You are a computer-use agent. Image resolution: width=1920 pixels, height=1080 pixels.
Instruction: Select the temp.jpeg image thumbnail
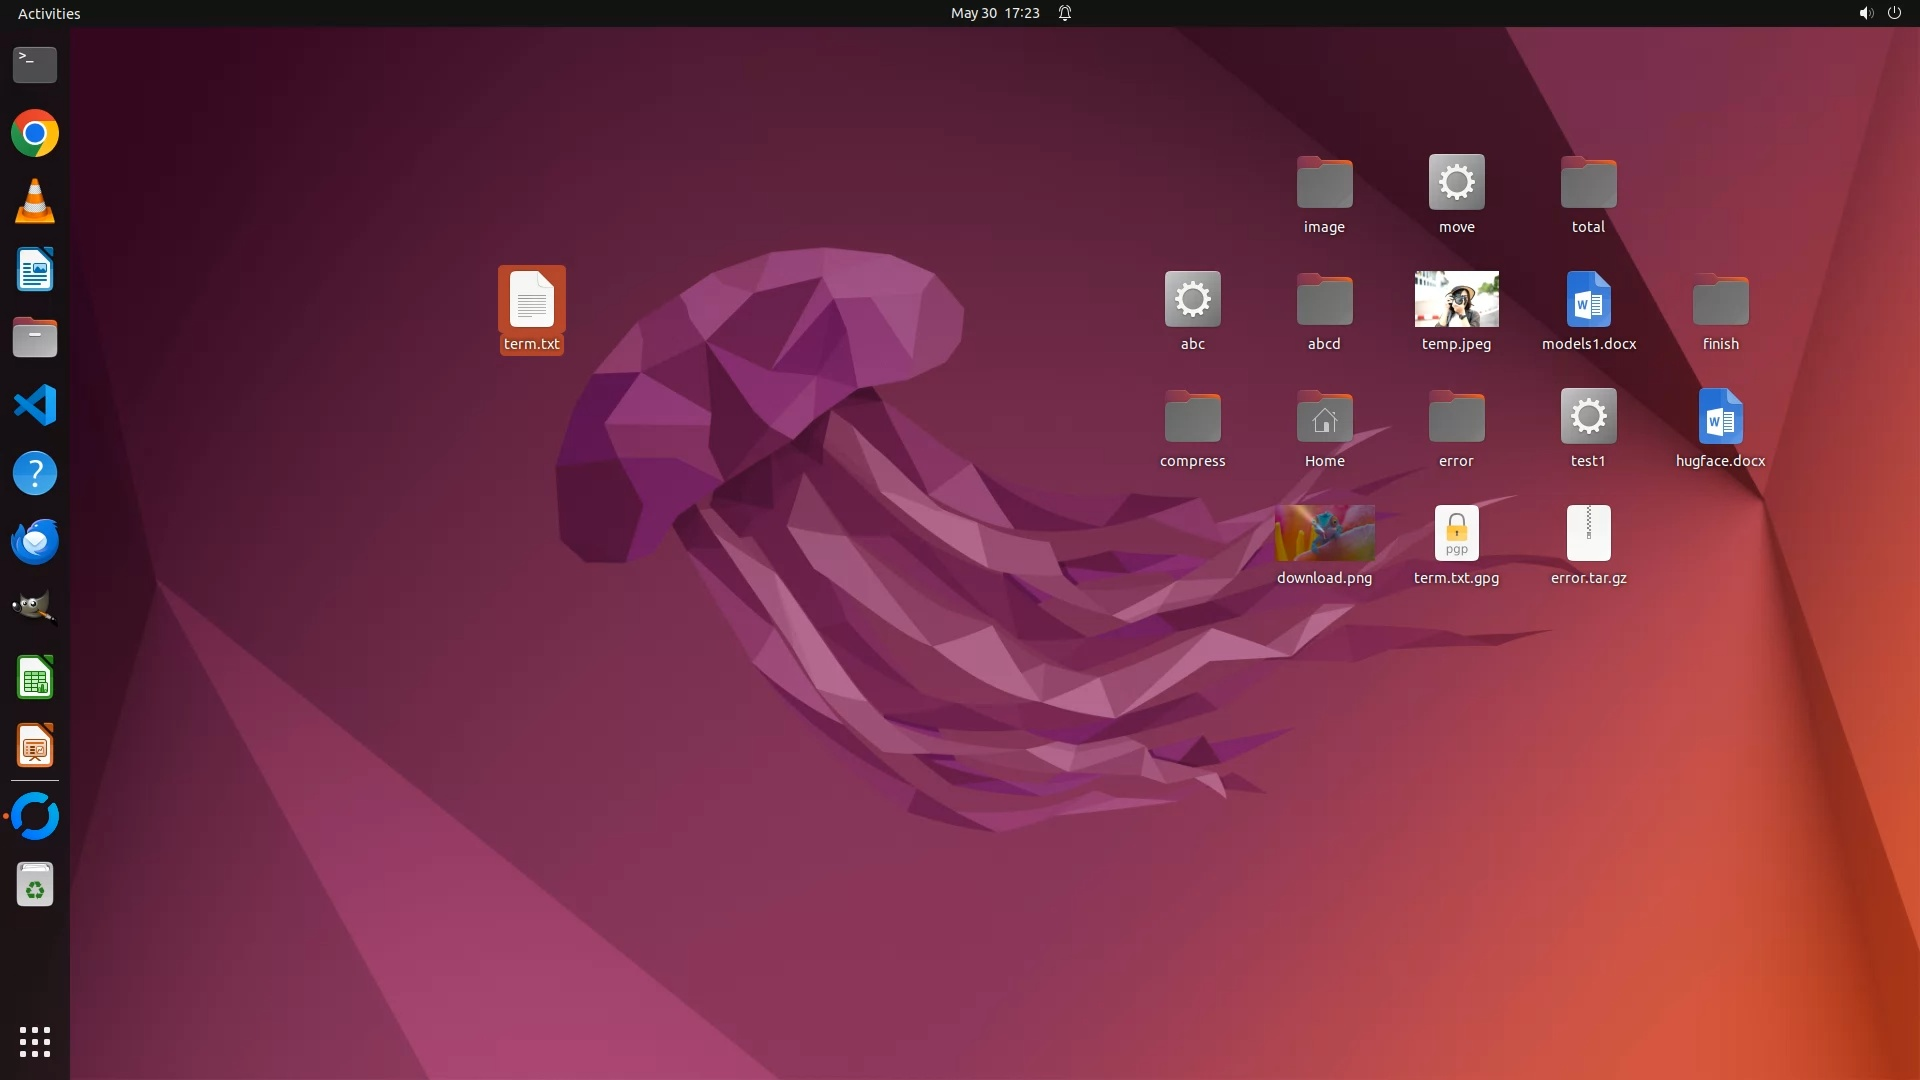[x=1456, y=299]
